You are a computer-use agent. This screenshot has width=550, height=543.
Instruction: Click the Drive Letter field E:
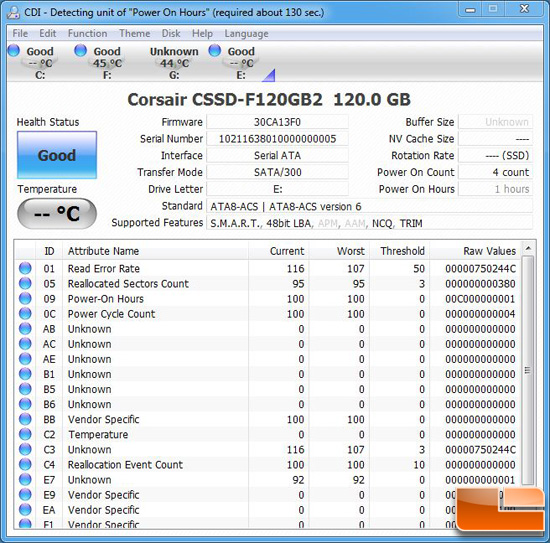[x=277, y=189]
